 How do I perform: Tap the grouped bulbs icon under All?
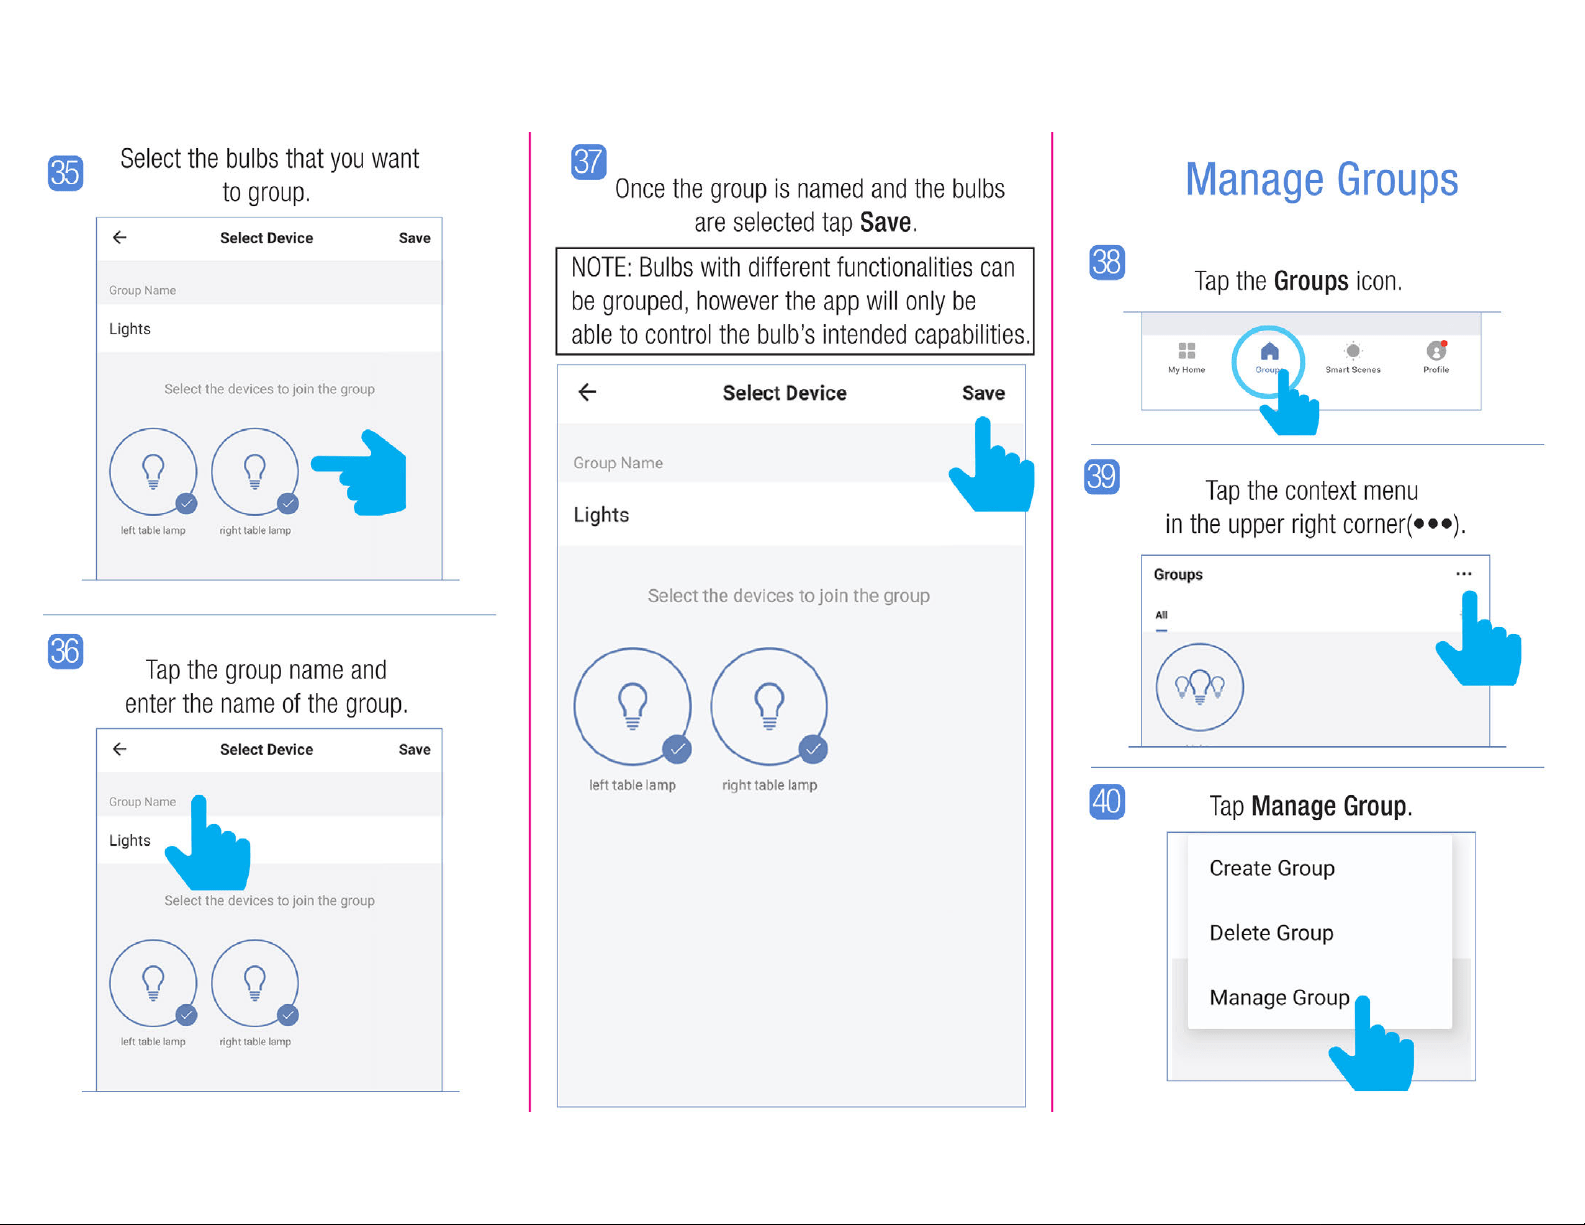click(x=1200, y=687)
